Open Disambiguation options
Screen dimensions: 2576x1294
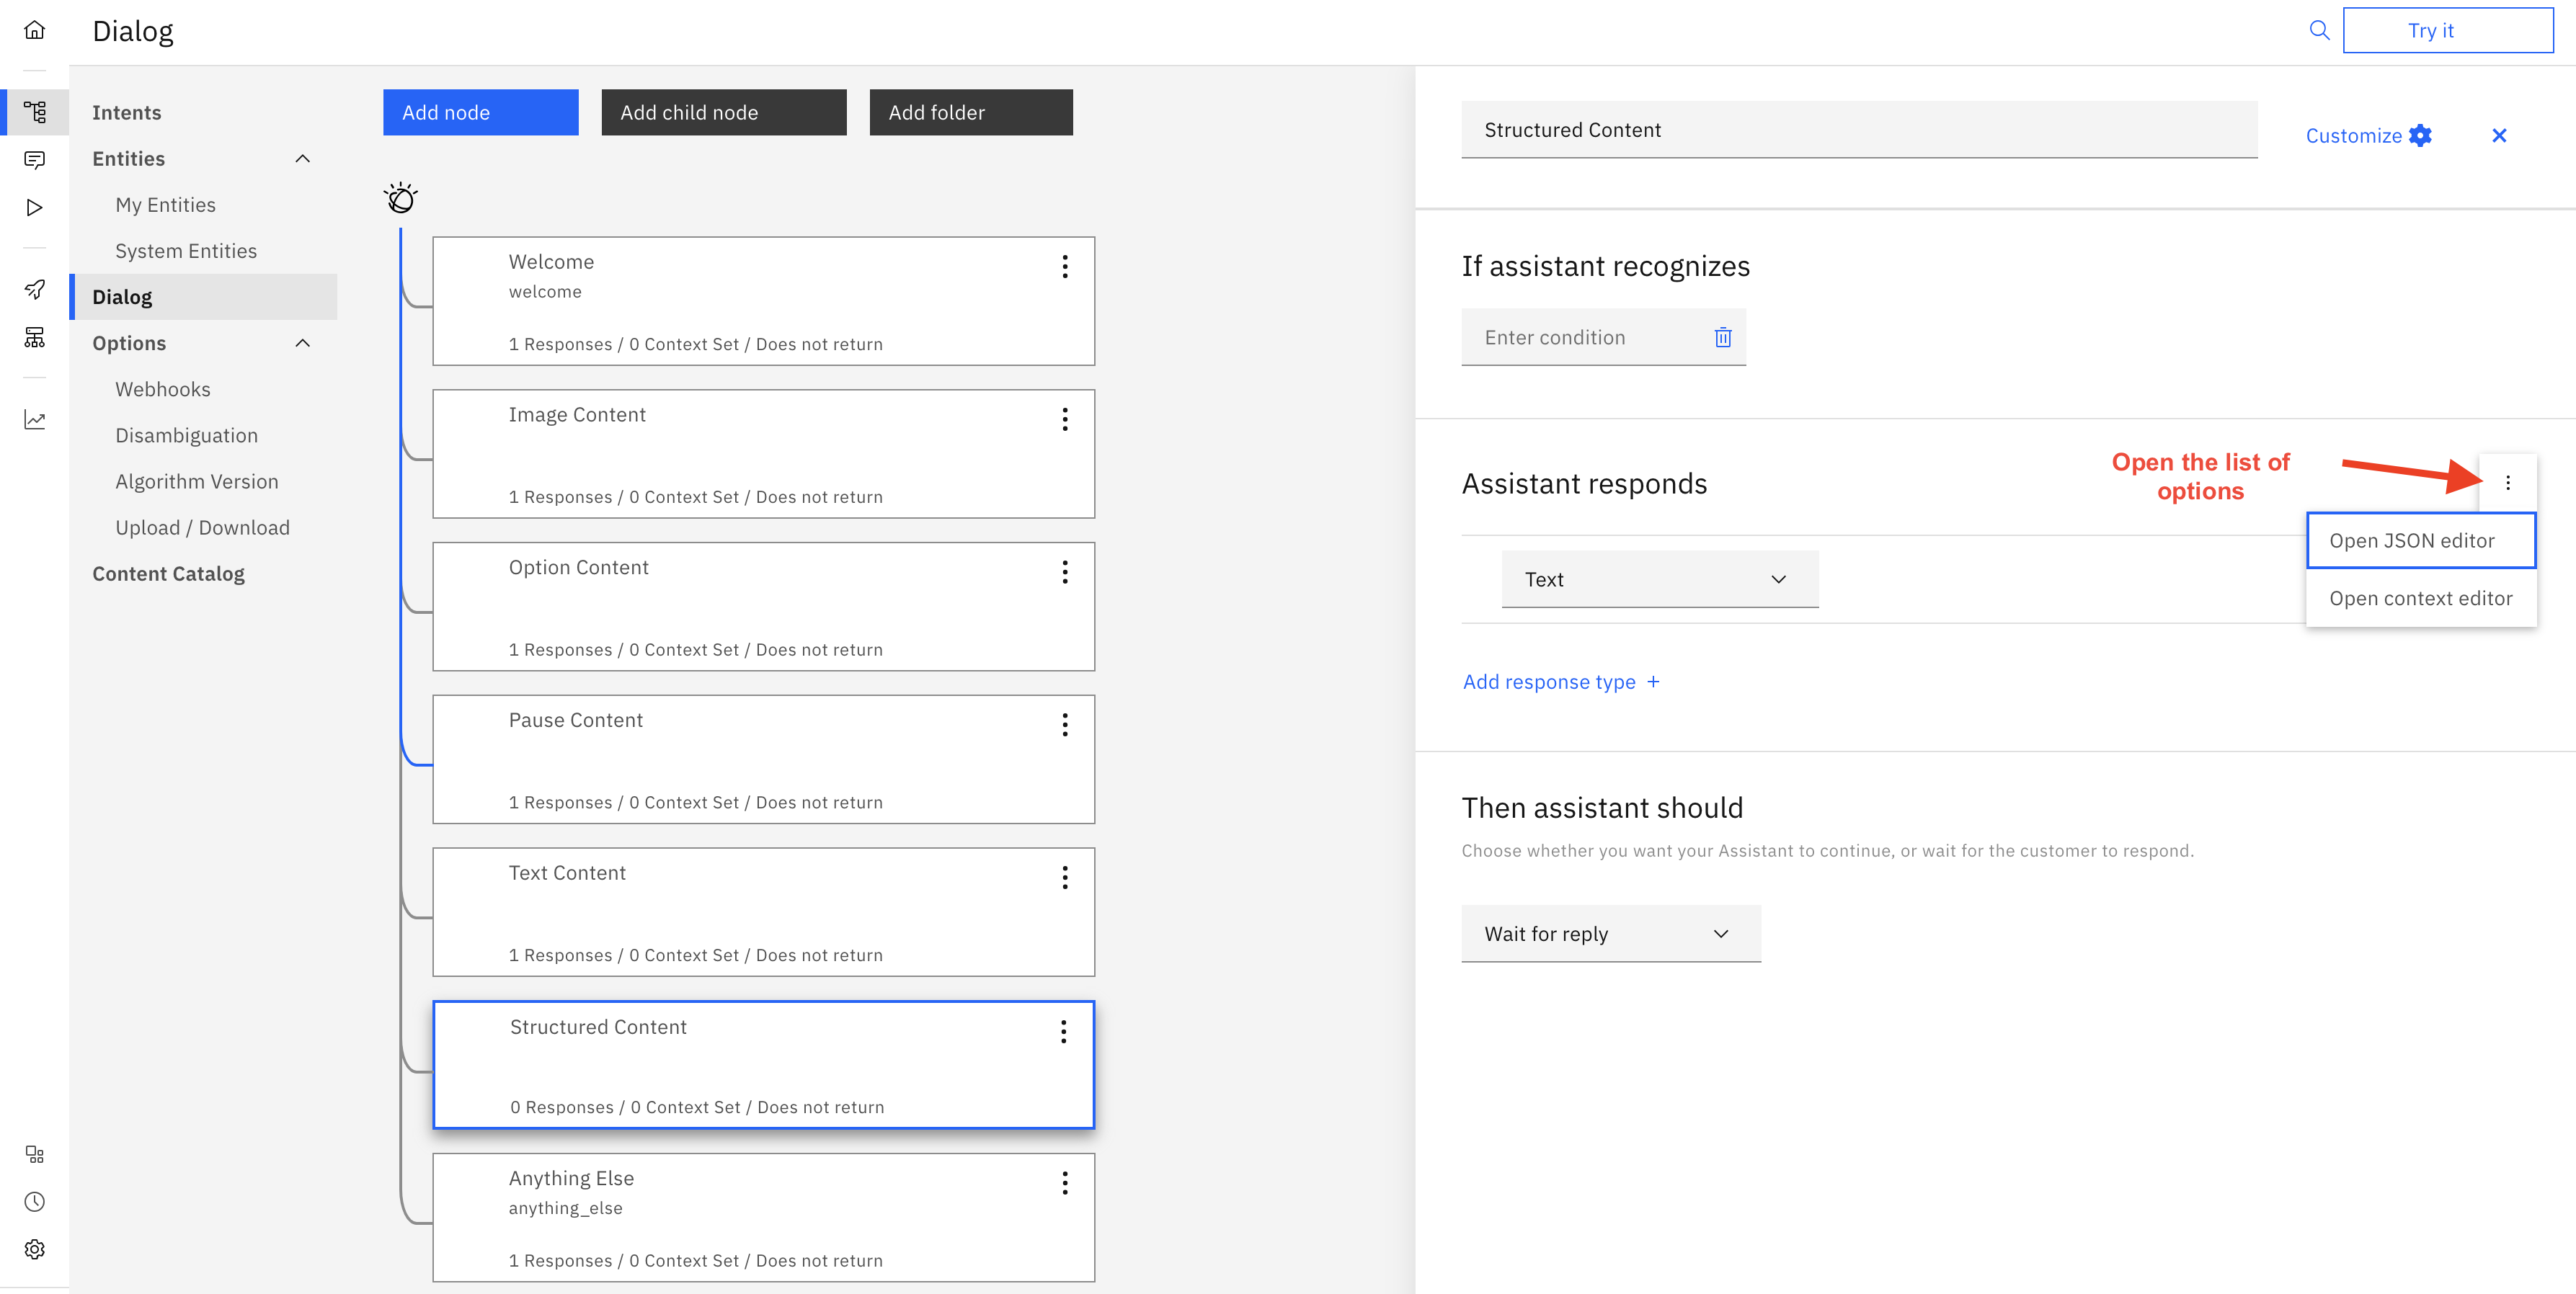187,435
